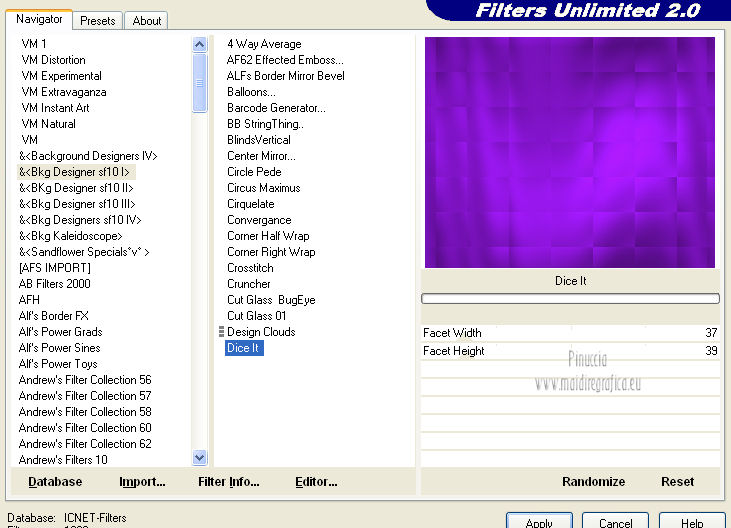Click the Database button
Screen dimensions: 731x528
55,481
